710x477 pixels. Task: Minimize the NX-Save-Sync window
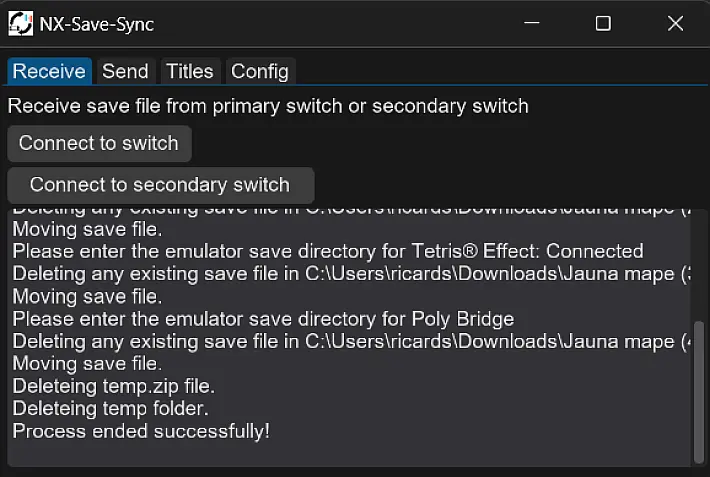532,23
